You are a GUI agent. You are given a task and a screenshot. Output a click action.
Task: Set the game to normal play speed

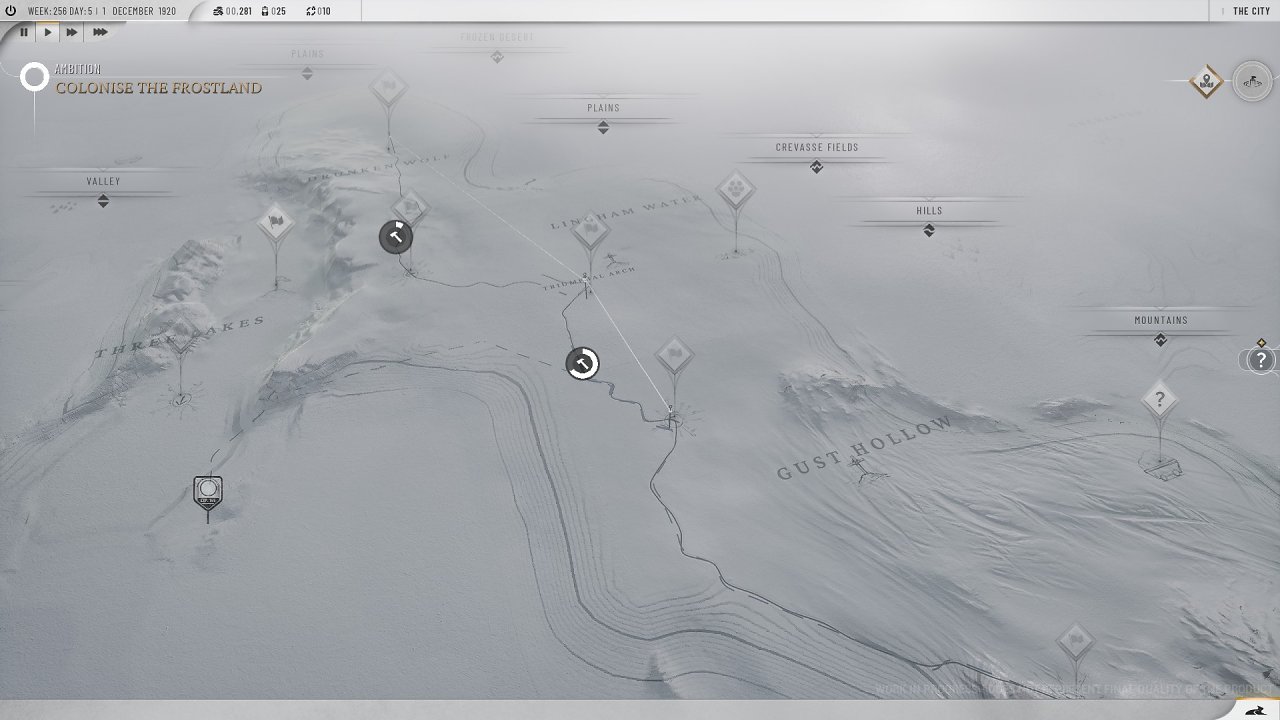click(48, 32)
